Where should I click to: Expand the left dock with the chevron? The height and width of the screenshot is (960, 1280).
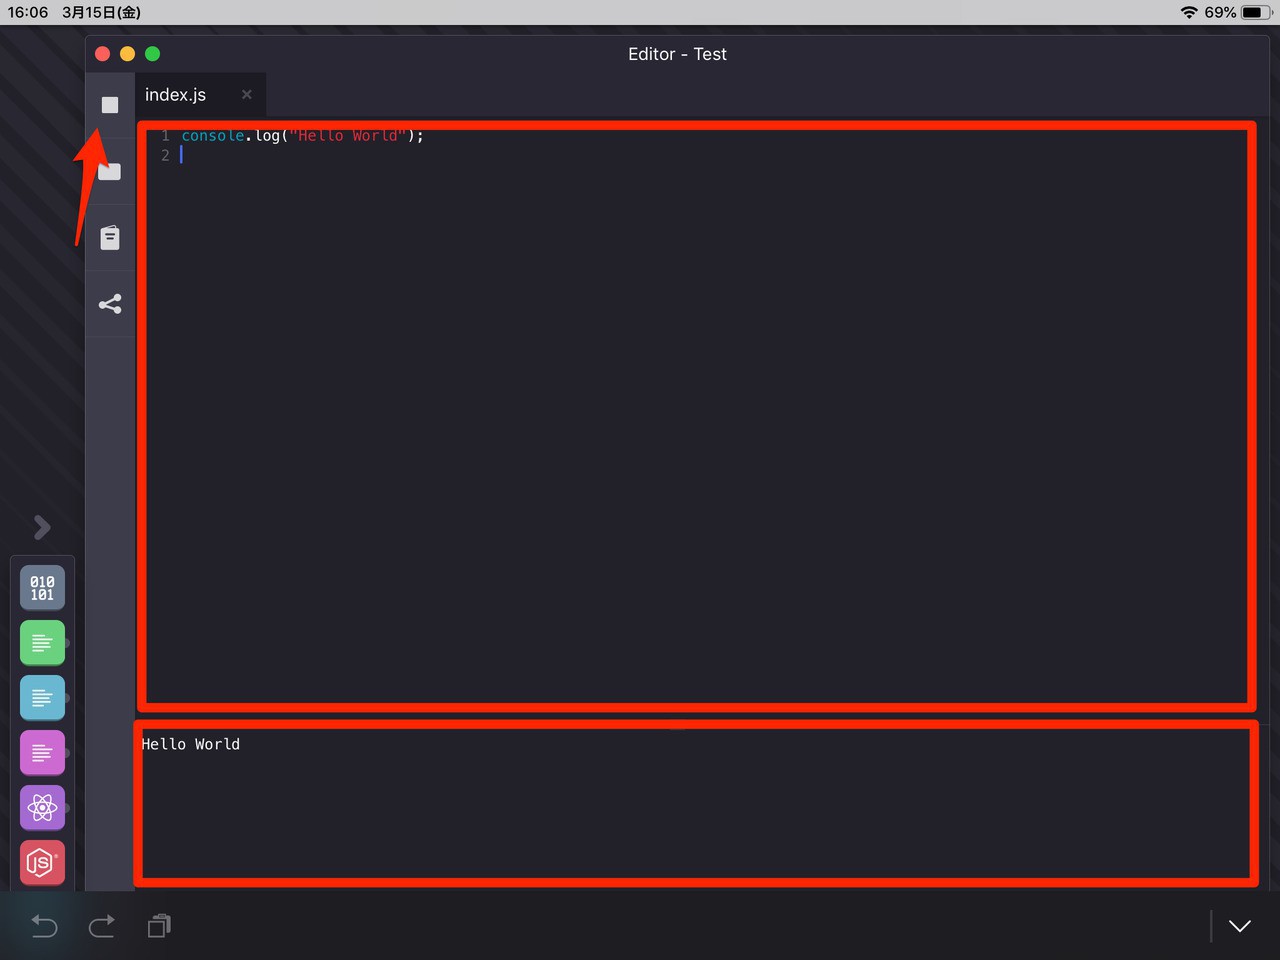[42, 527]
